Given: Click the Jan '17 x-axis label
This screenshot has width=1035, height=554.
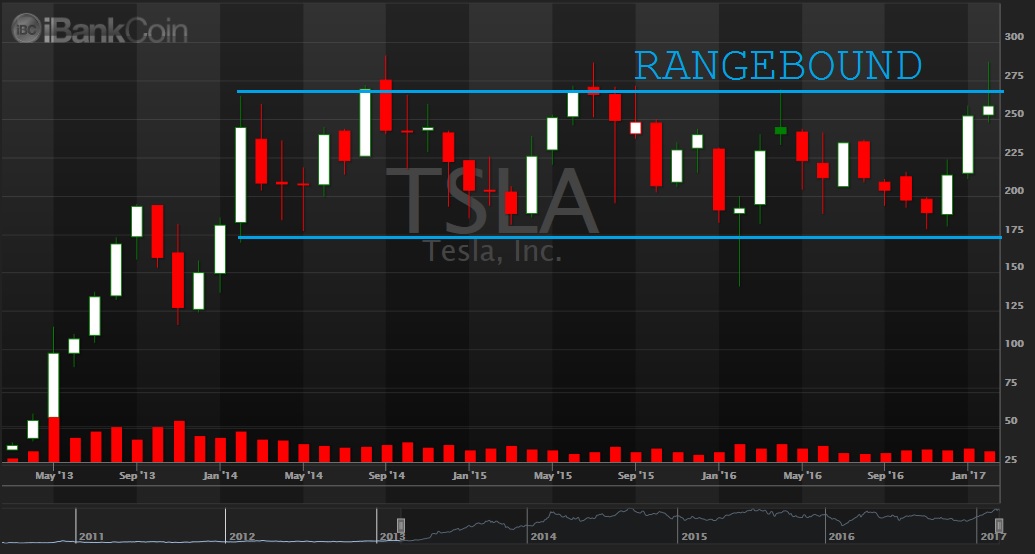Looking at the screenshot, I should pyautogui.click(x=968, y=475).
